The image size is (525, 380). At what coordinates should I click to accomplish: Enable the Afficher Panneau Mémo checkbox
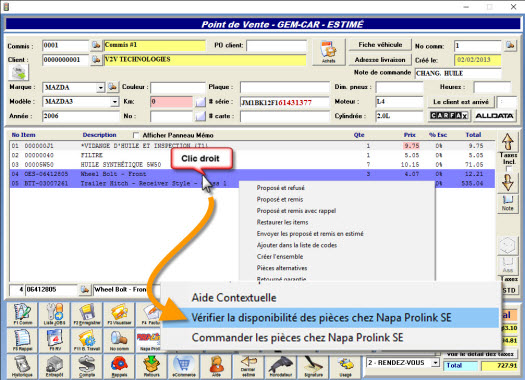pyautogui.click(x=136, y=135)
